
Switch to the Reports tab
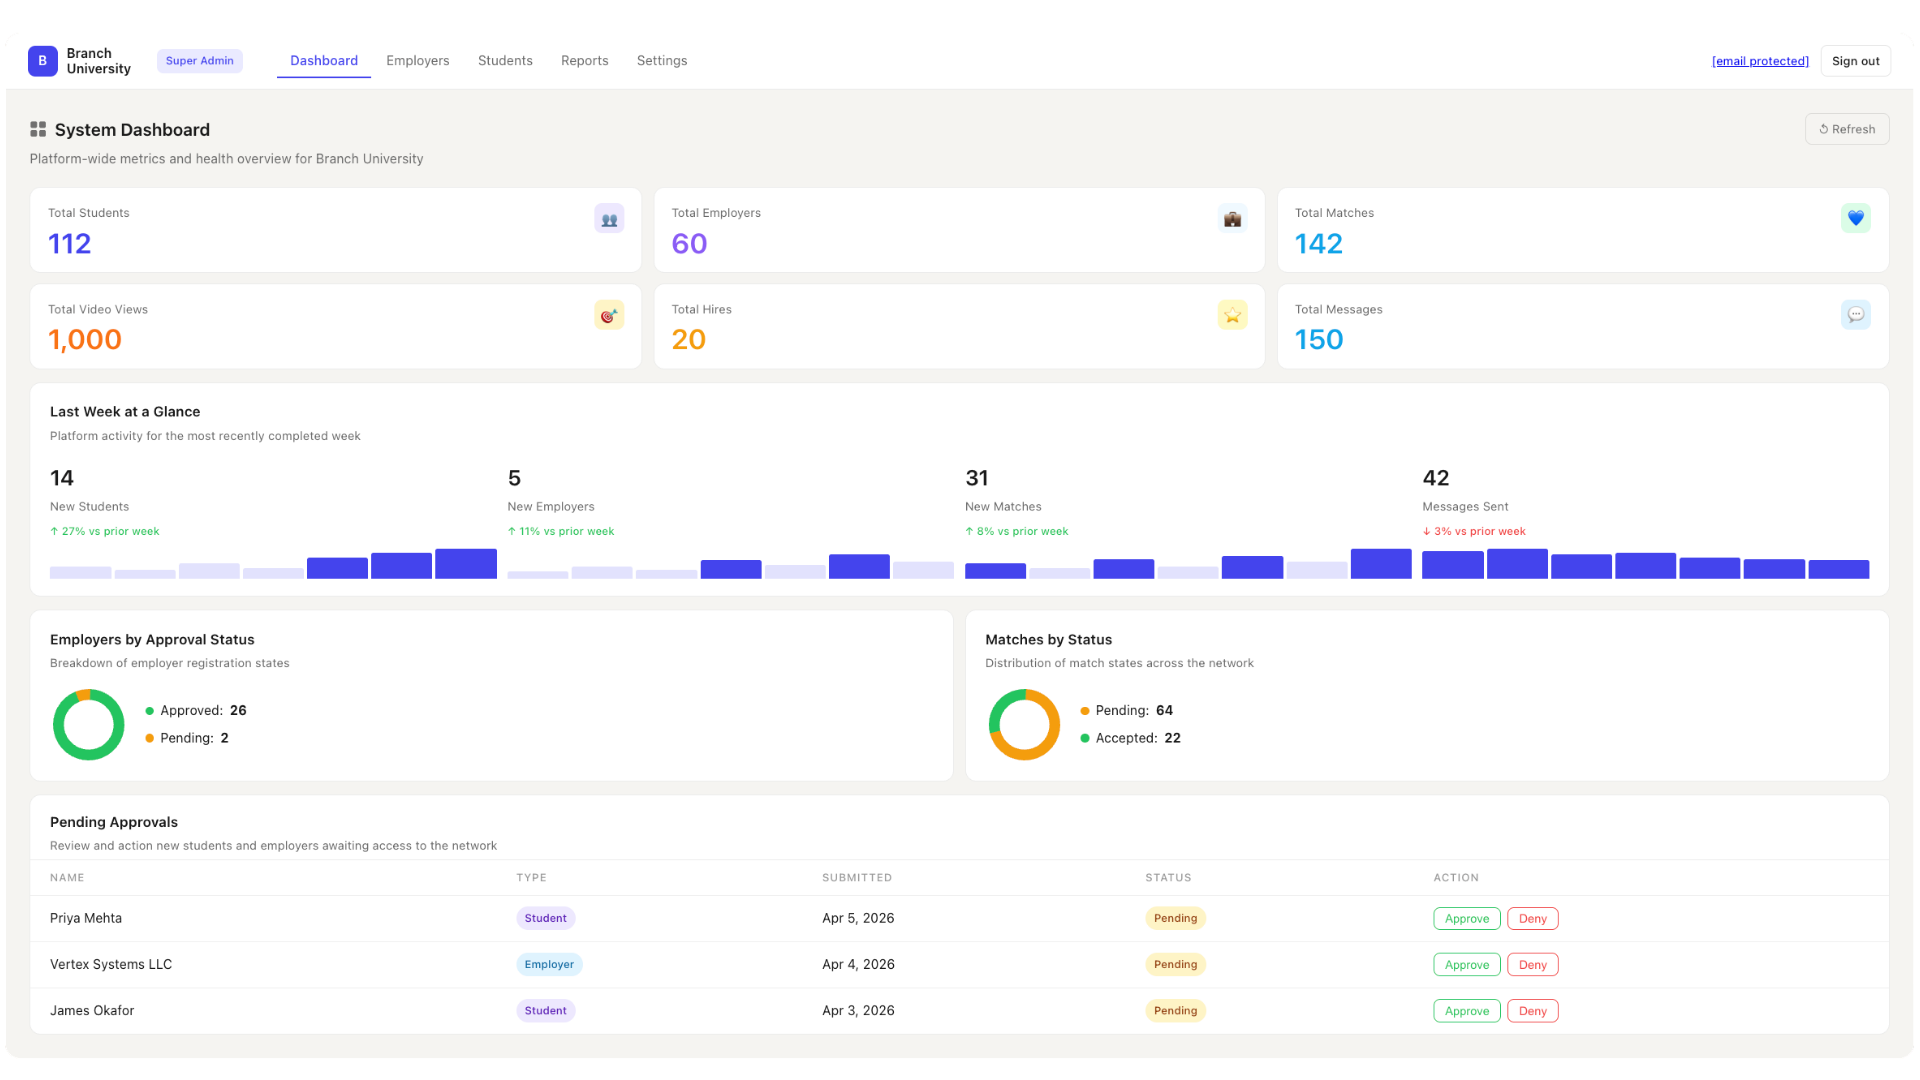coord(584,61)
